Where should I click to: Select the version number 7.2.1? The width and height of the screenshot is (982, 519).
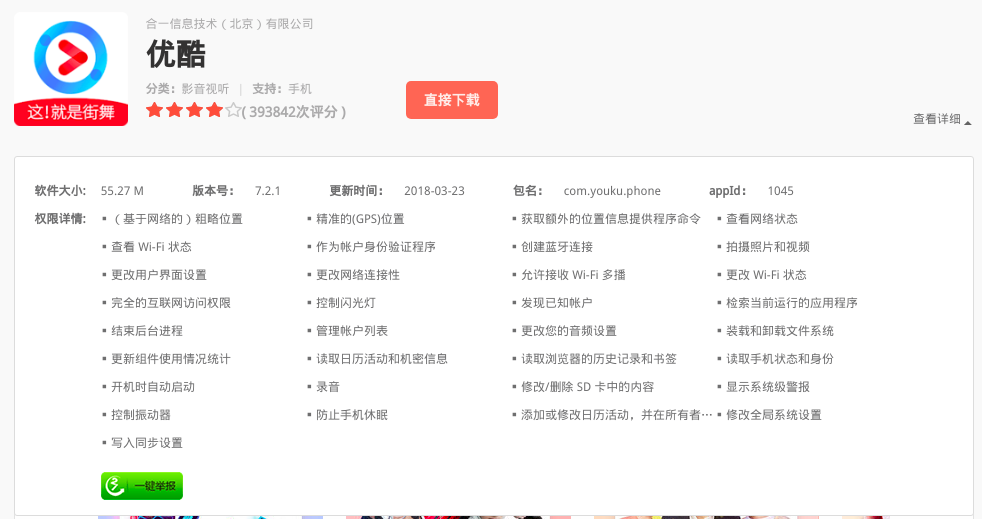pos(267,191)
